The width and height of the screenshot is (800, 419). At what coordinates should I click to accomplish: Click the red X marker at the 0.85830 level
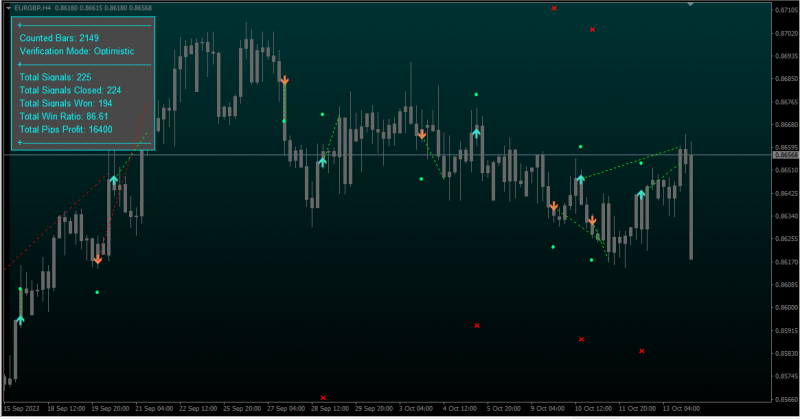coord(642,351)
